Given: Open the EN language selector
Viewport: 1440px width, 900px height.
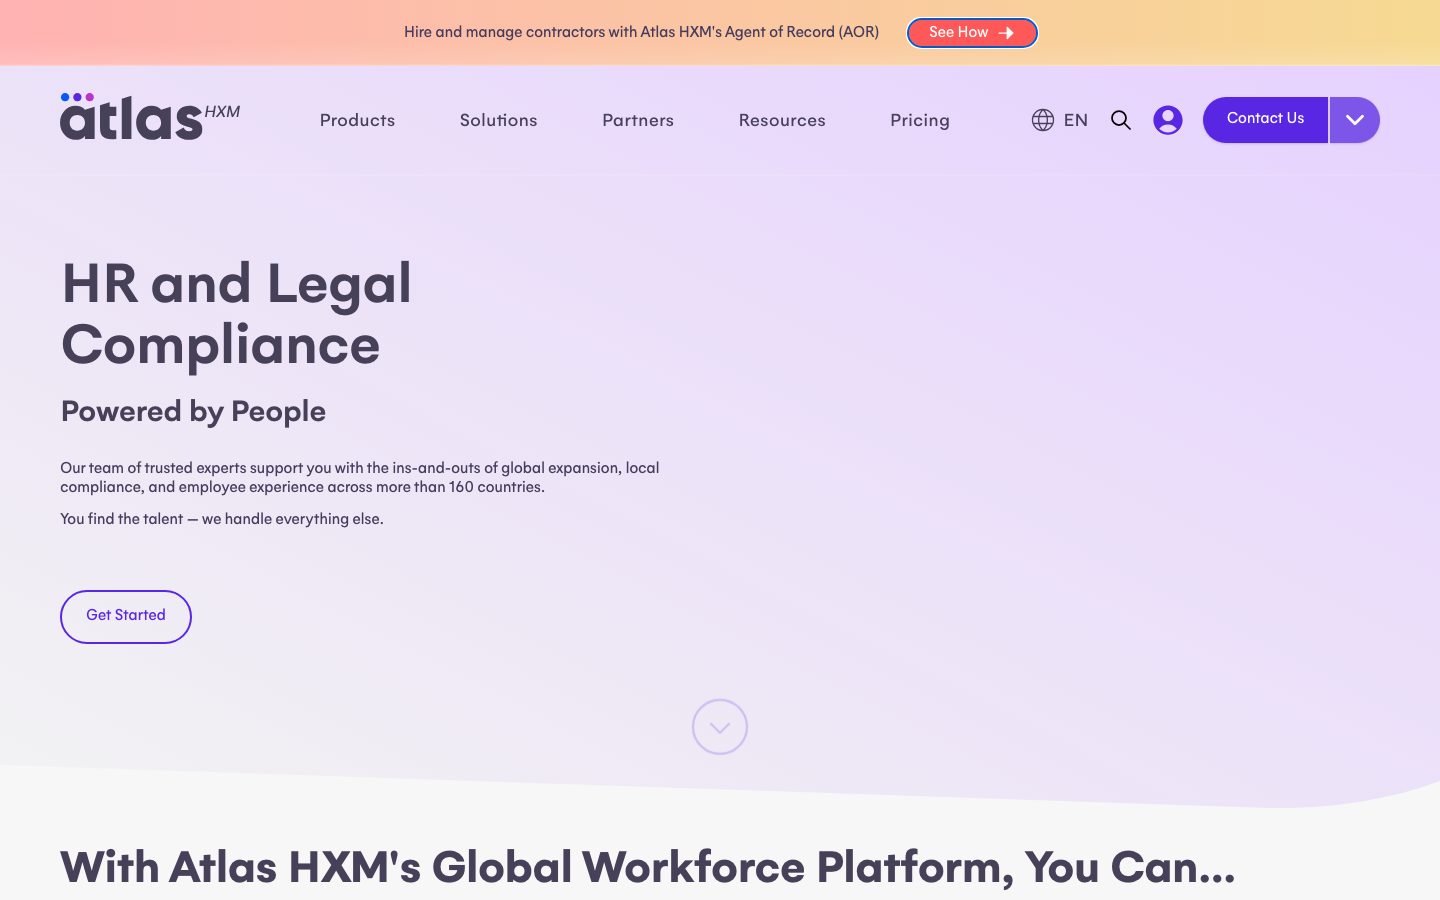Looking at the screenshot, I should 1076,120.
